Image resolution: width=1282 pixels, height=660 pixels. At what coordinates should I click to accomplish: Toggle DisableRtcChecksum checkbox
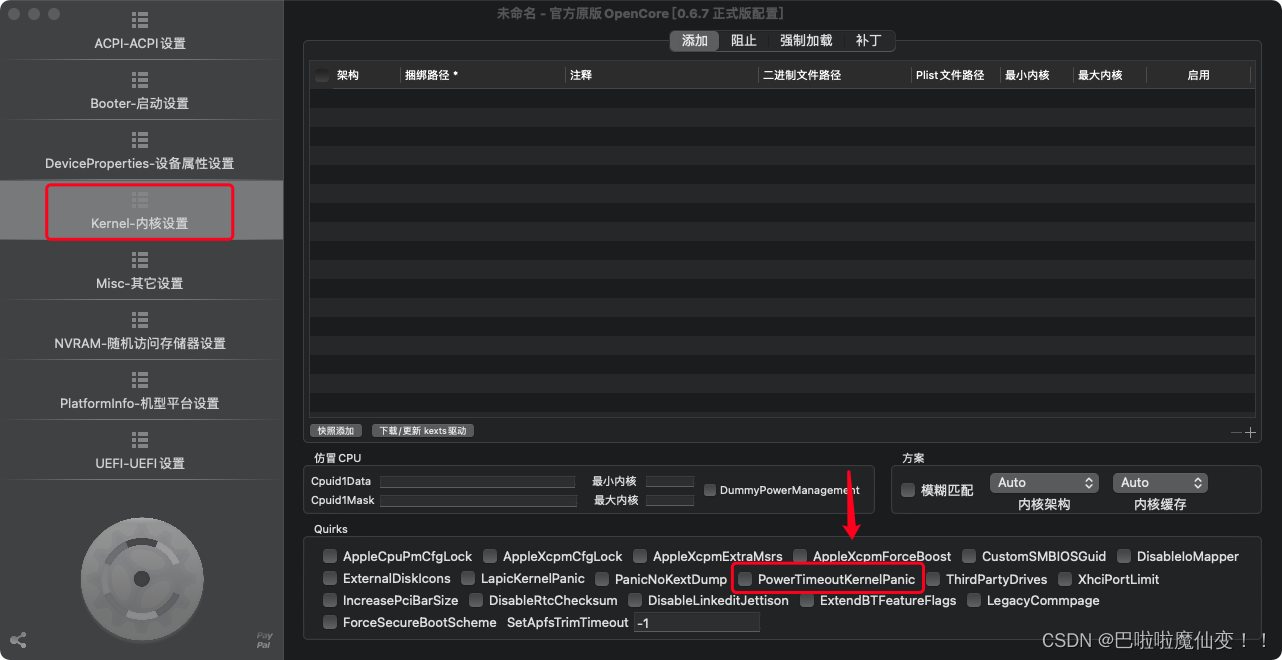pos(476,600)
